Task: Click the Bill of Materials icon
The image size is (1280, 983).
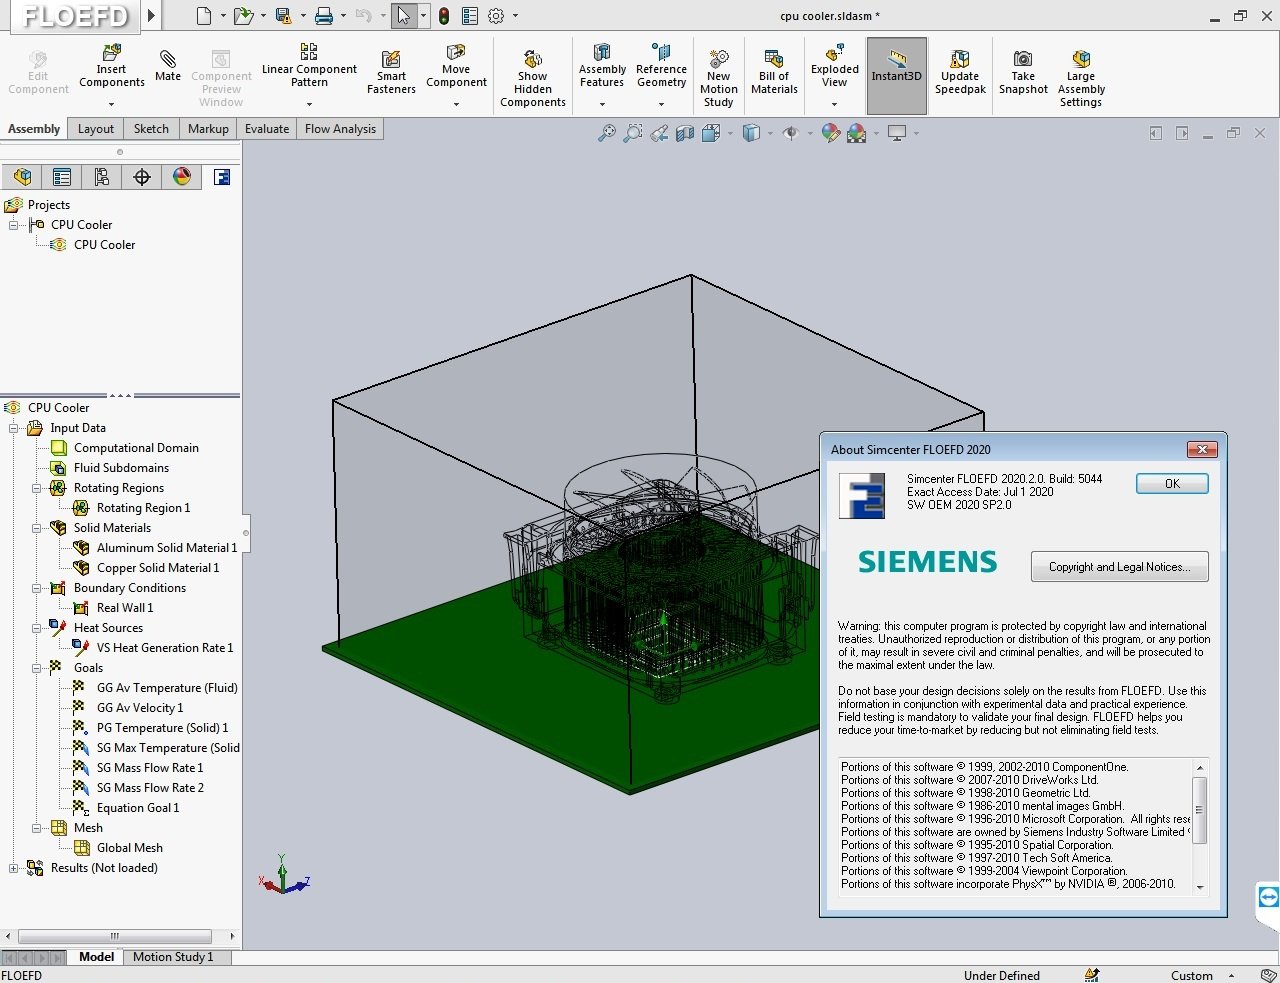Action: 773,58
